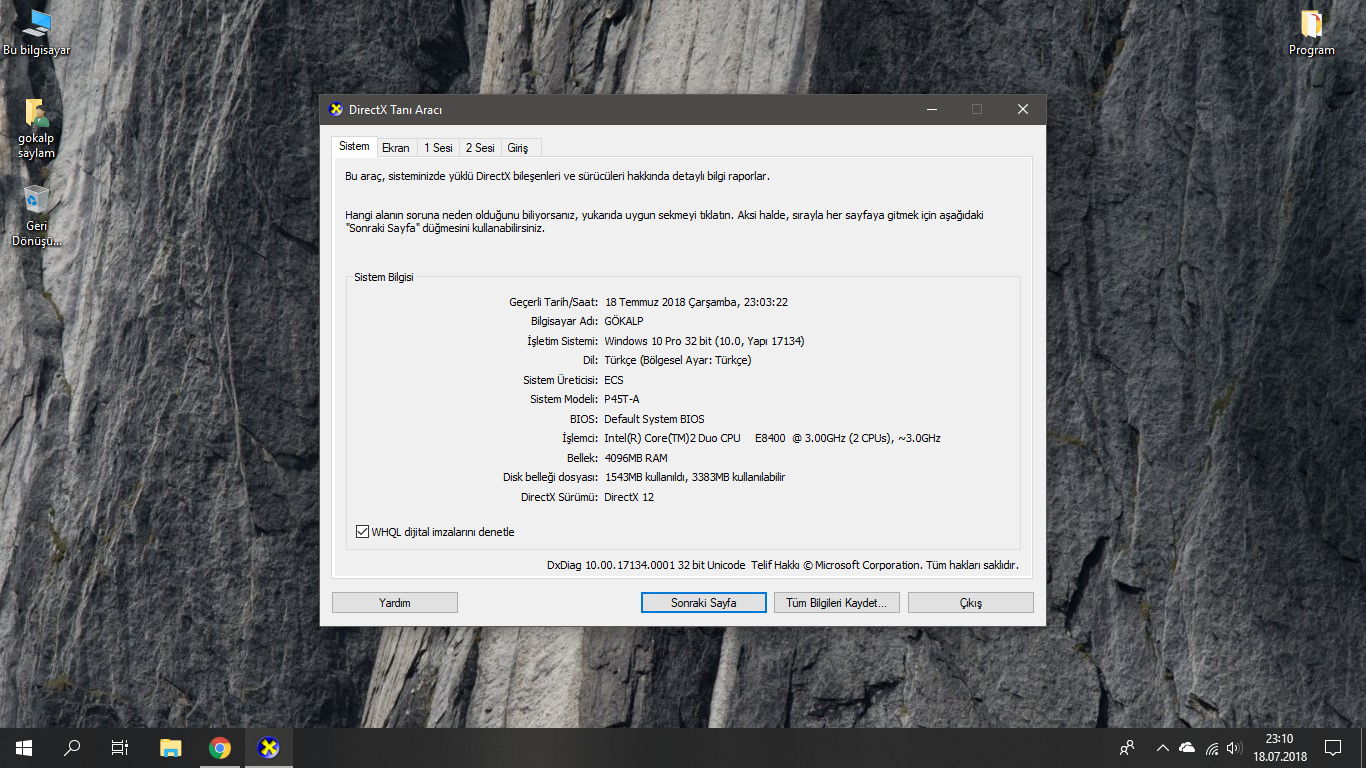Click the page file value '1543MB kullanıldı'
Image resolution: width=1366 pixels, height=768 pixels.
[695, 477]
